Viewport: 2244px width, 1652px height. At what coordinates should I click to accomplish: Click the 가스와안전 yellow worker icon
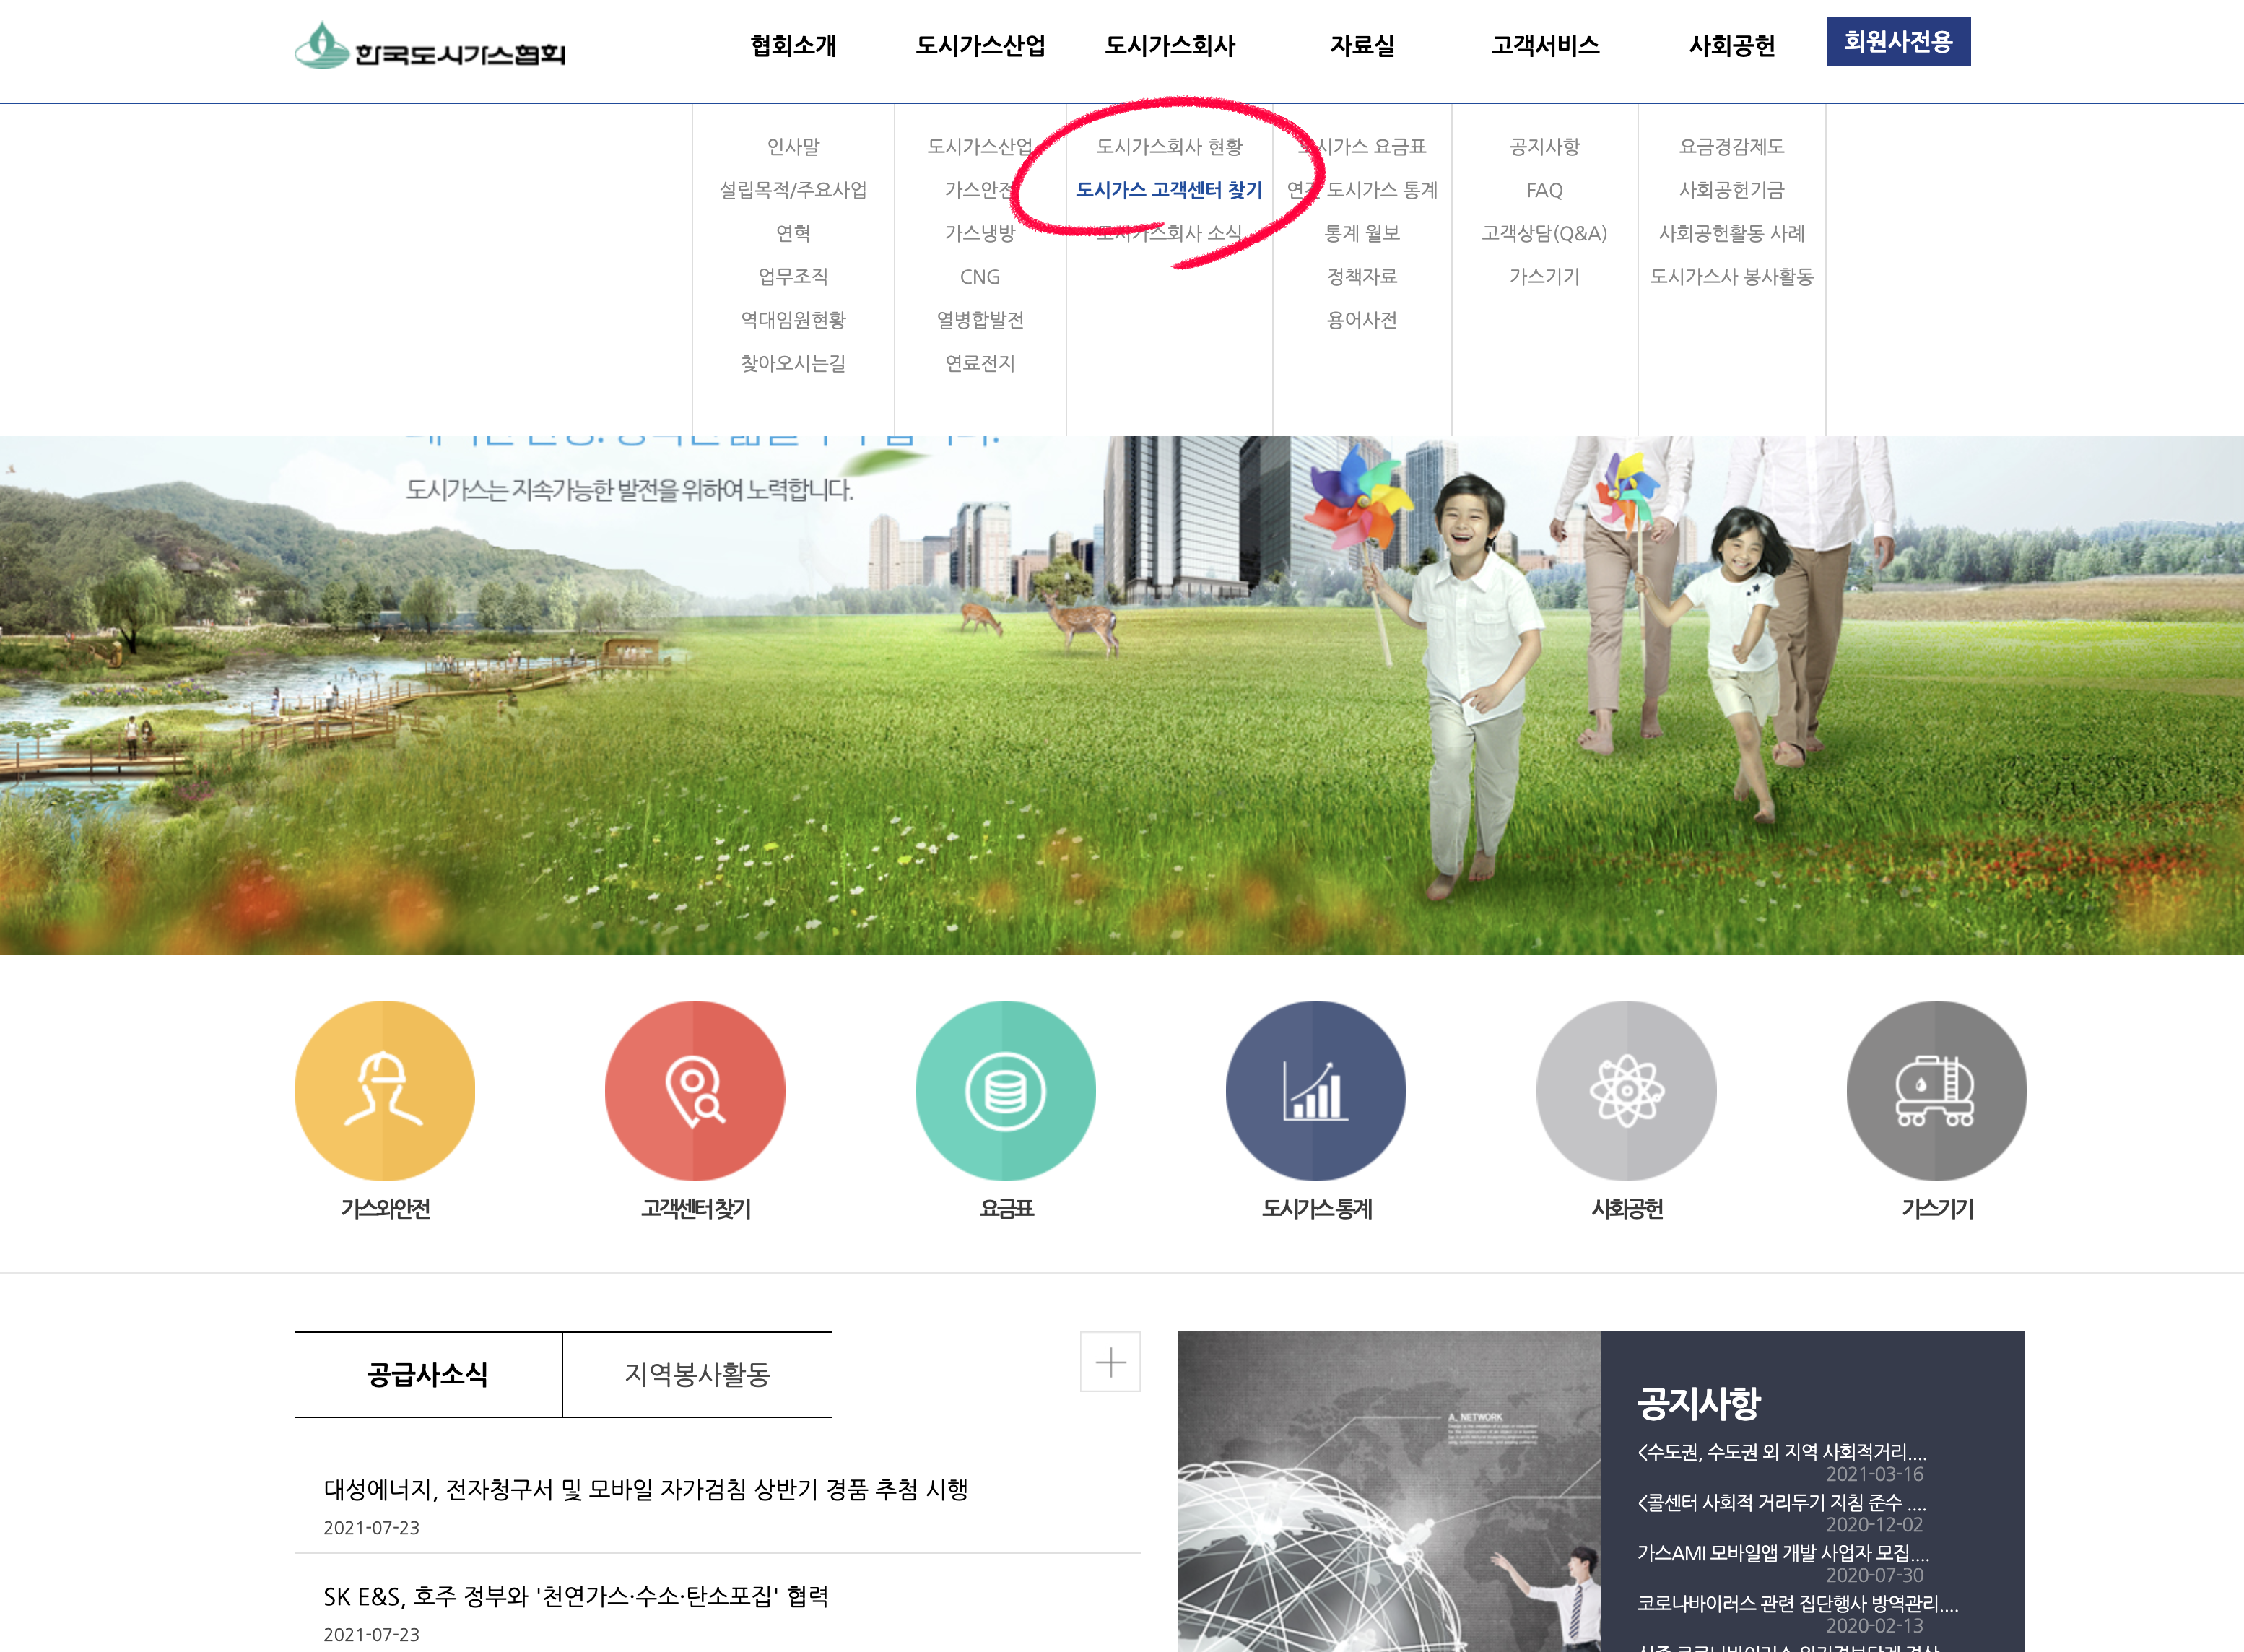(x=384, y=1090)
